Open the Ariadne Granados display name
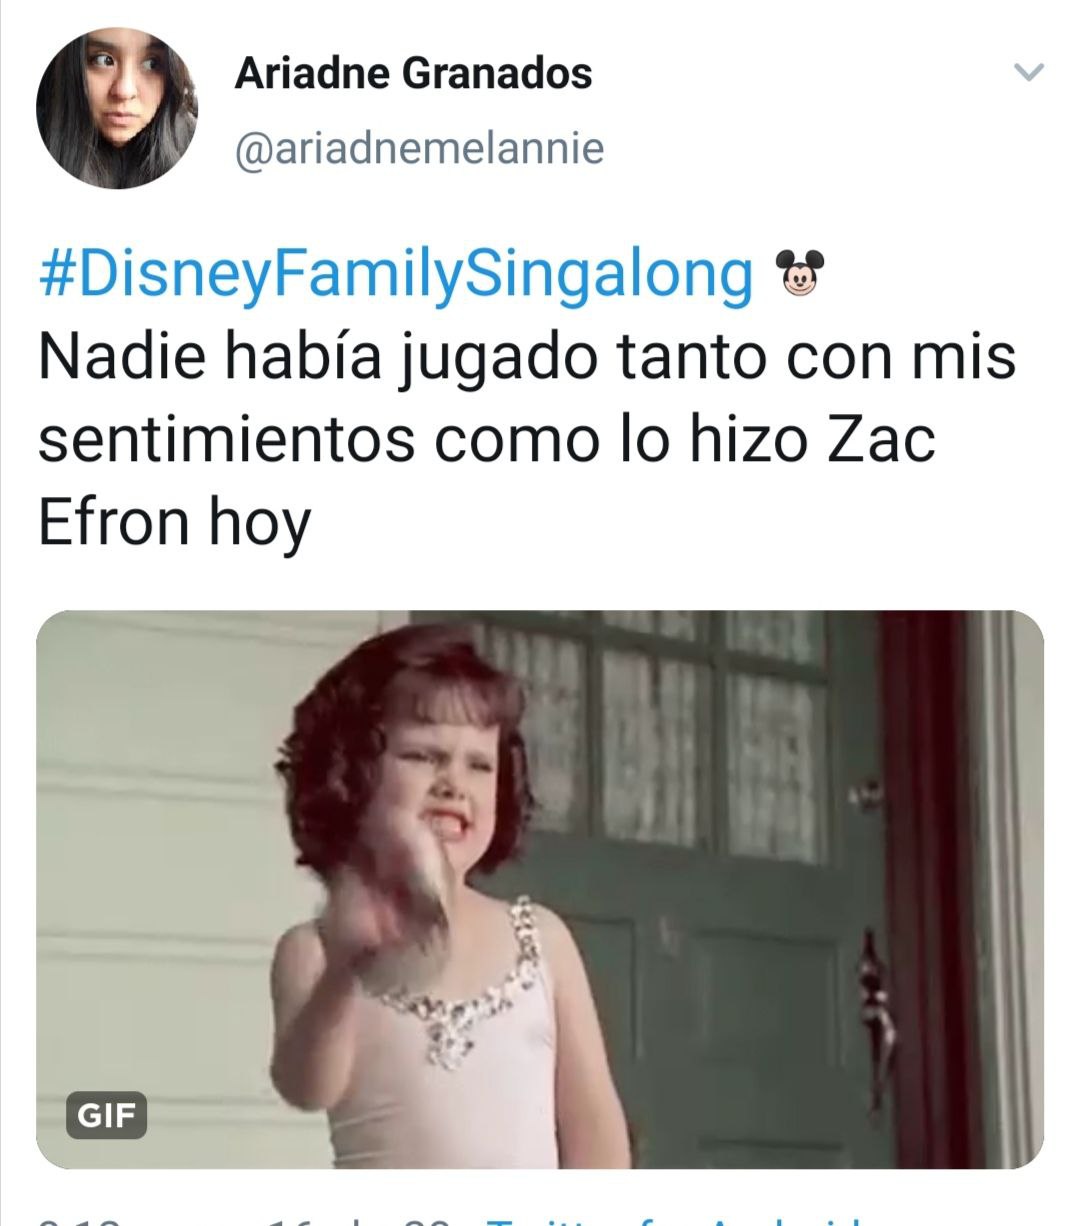The width and height of the screenshot is (1080, 1226). click(x=413, y=73)
